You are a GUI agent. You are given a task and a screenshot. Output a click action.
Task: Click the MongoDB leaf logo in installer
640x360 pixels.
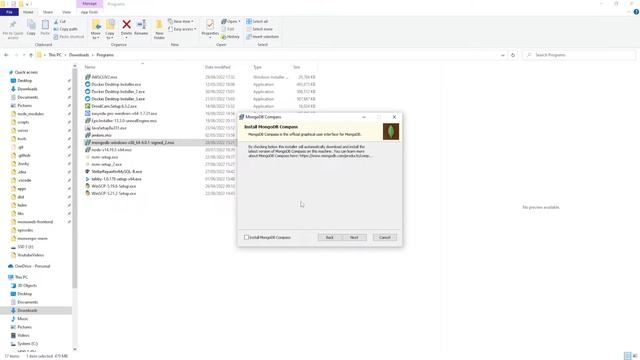click(x=391, y=131)
